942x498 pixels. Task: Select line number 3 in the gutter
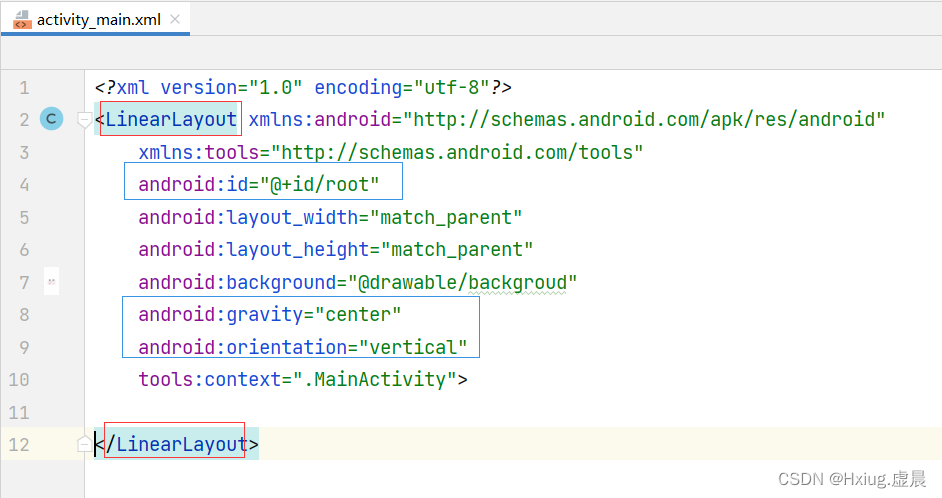pyautogui.click(x=24, y=153)
